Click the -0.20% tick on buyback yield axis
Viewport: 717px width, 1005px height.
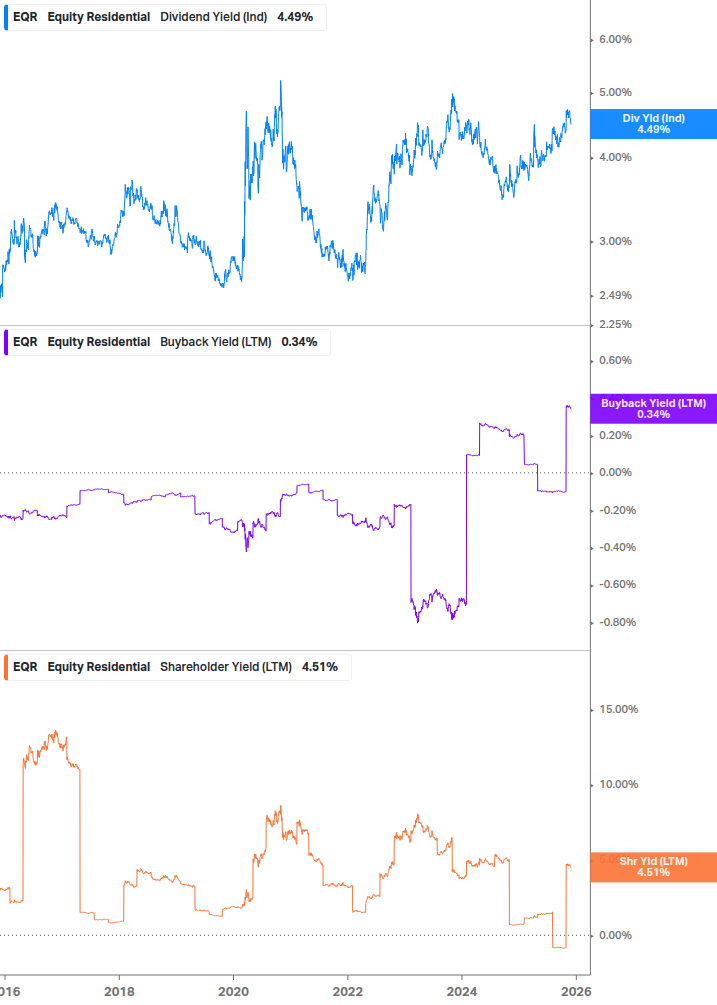(x=617, y=511)
